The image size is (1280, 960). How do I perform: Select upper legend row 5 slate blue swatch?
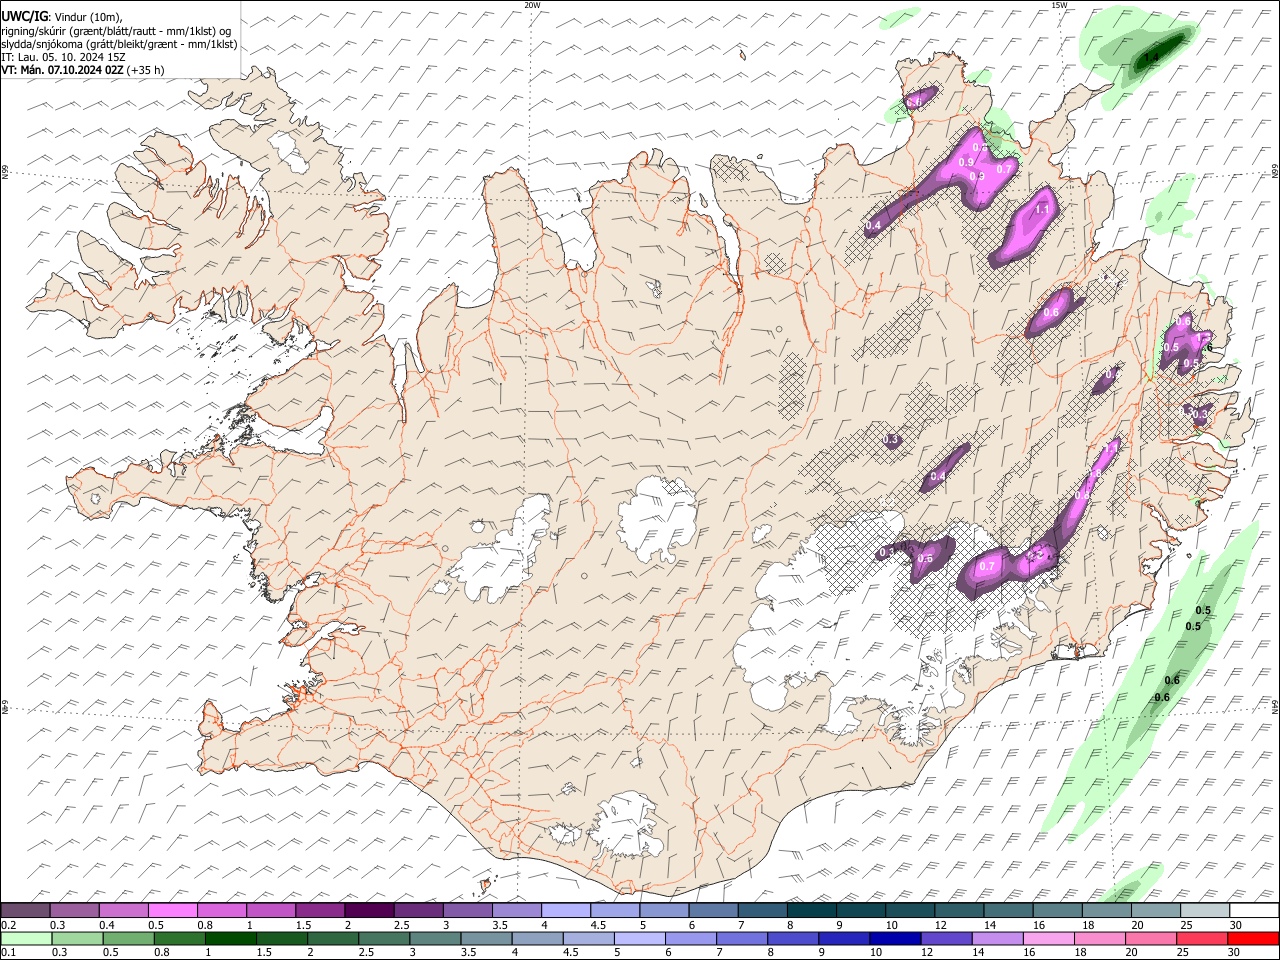(x=666, y=911)
